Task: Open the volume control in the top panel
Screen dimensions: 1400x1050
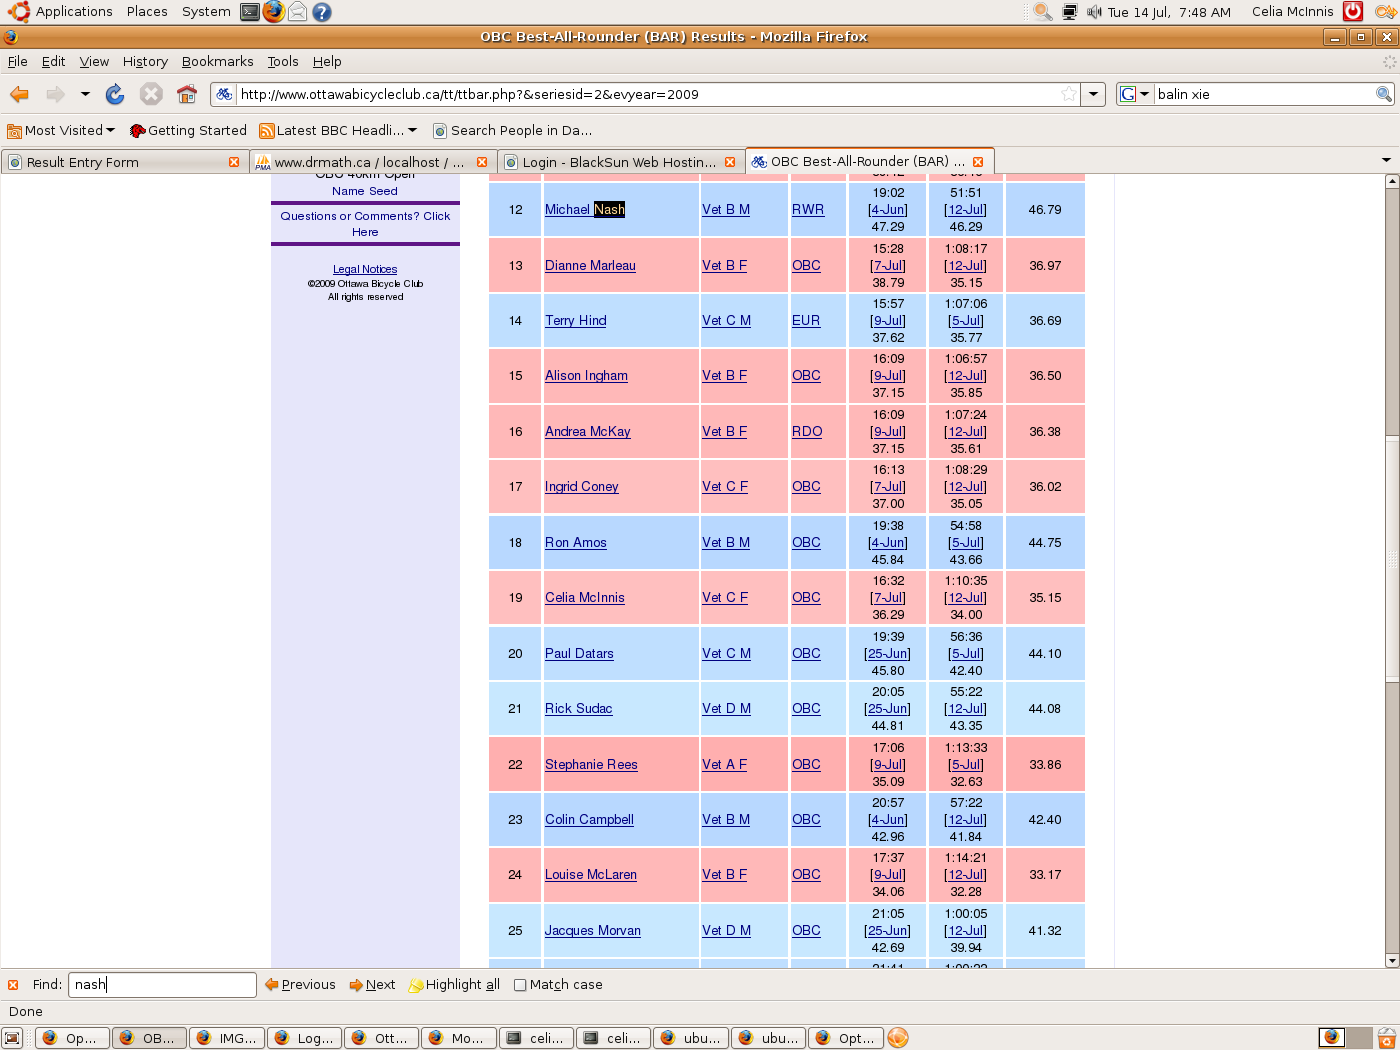Action: 1094,12
